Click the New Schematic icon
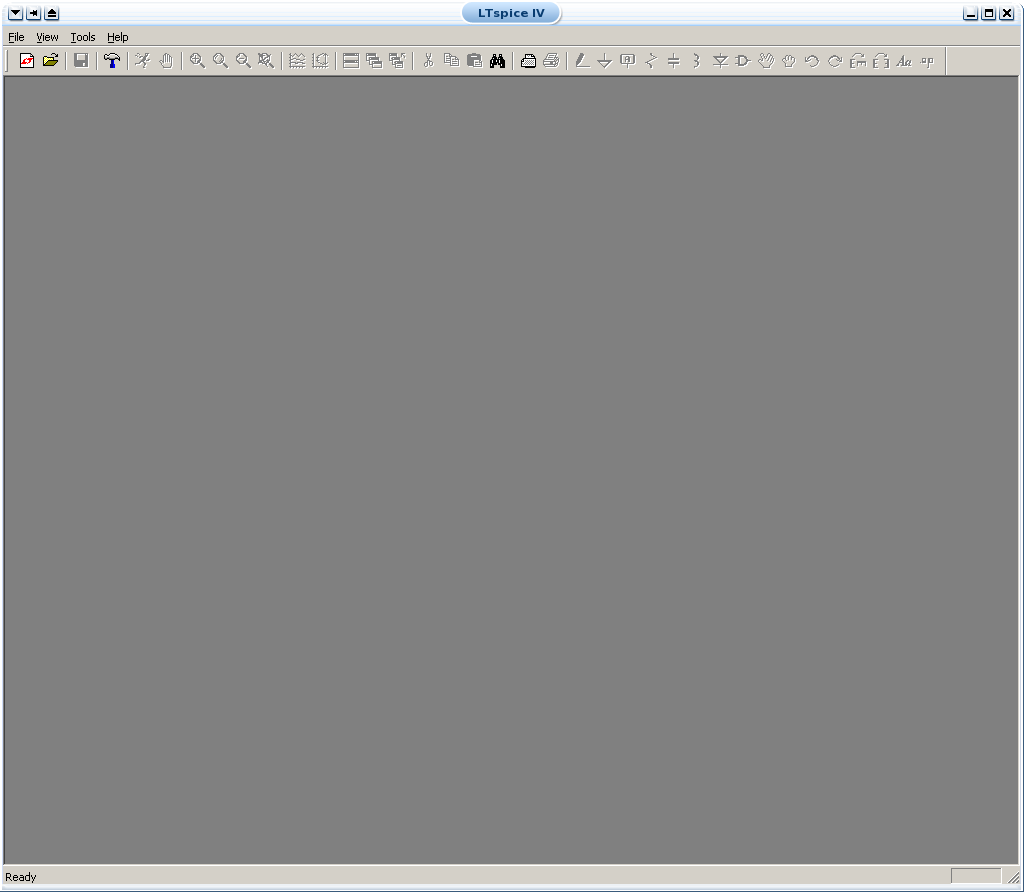This screenshot has width=1024, height=892. [x=27, y=61]
